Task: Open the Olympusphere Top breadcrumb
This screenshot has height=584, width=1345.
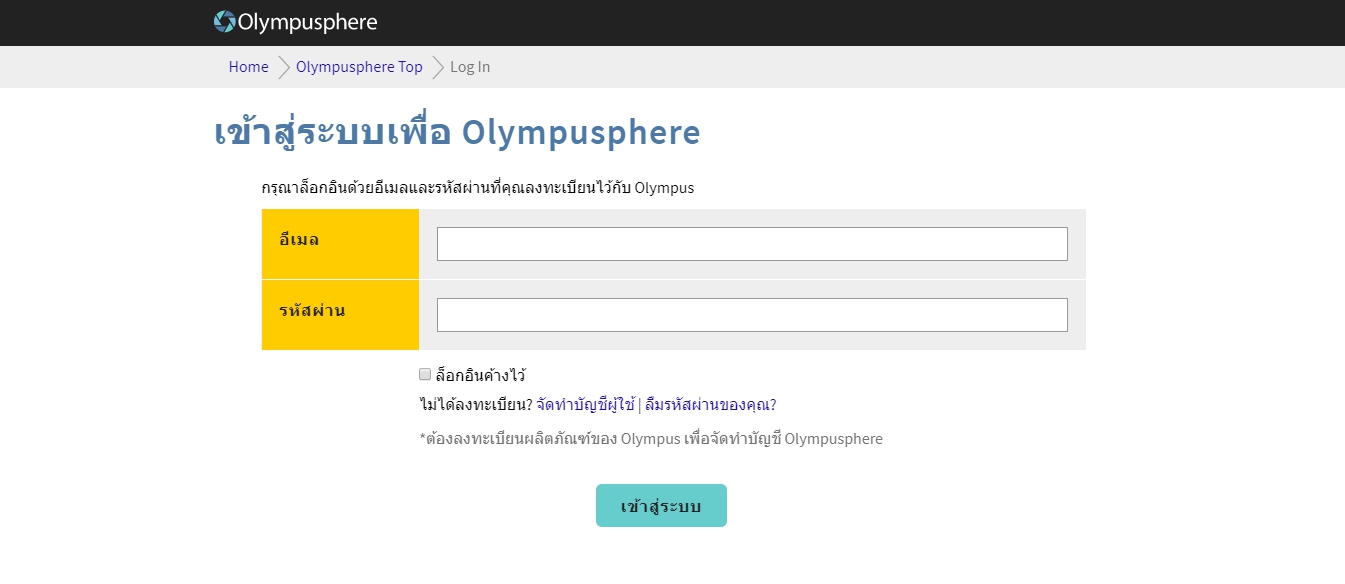Action: pyautogui.click(x=359, y=67)
